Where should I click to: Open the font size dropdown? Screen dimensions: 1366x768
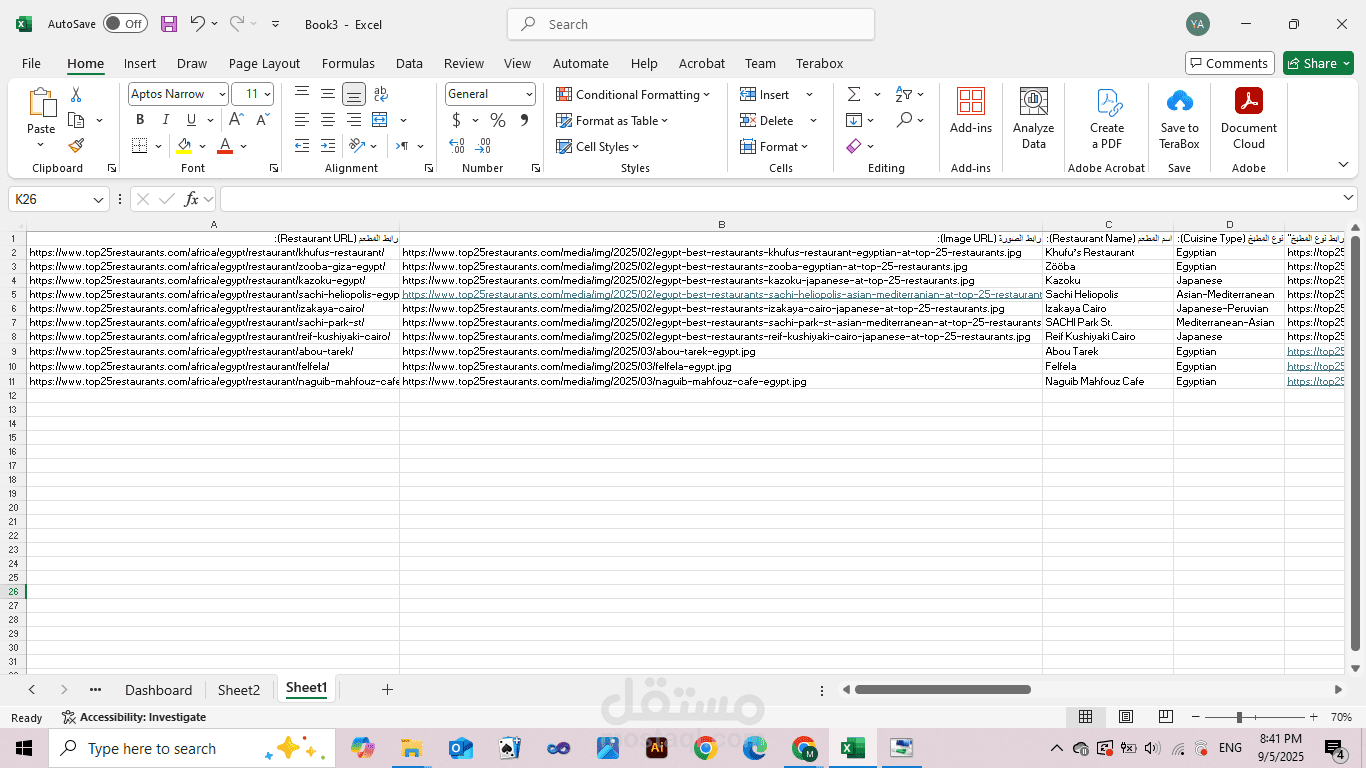267,94
